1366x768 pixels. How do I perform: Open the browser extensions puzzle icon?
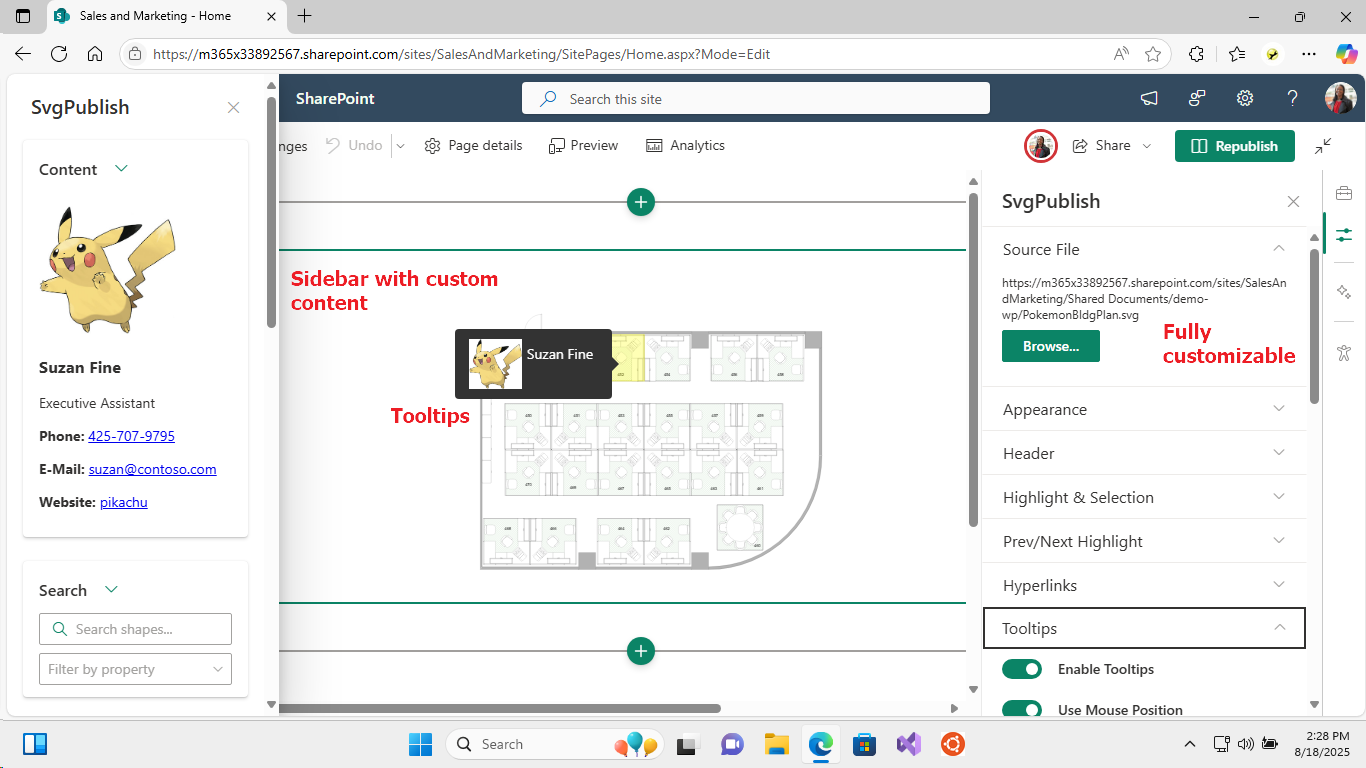pyautogui.click(x=1196, y=54)
